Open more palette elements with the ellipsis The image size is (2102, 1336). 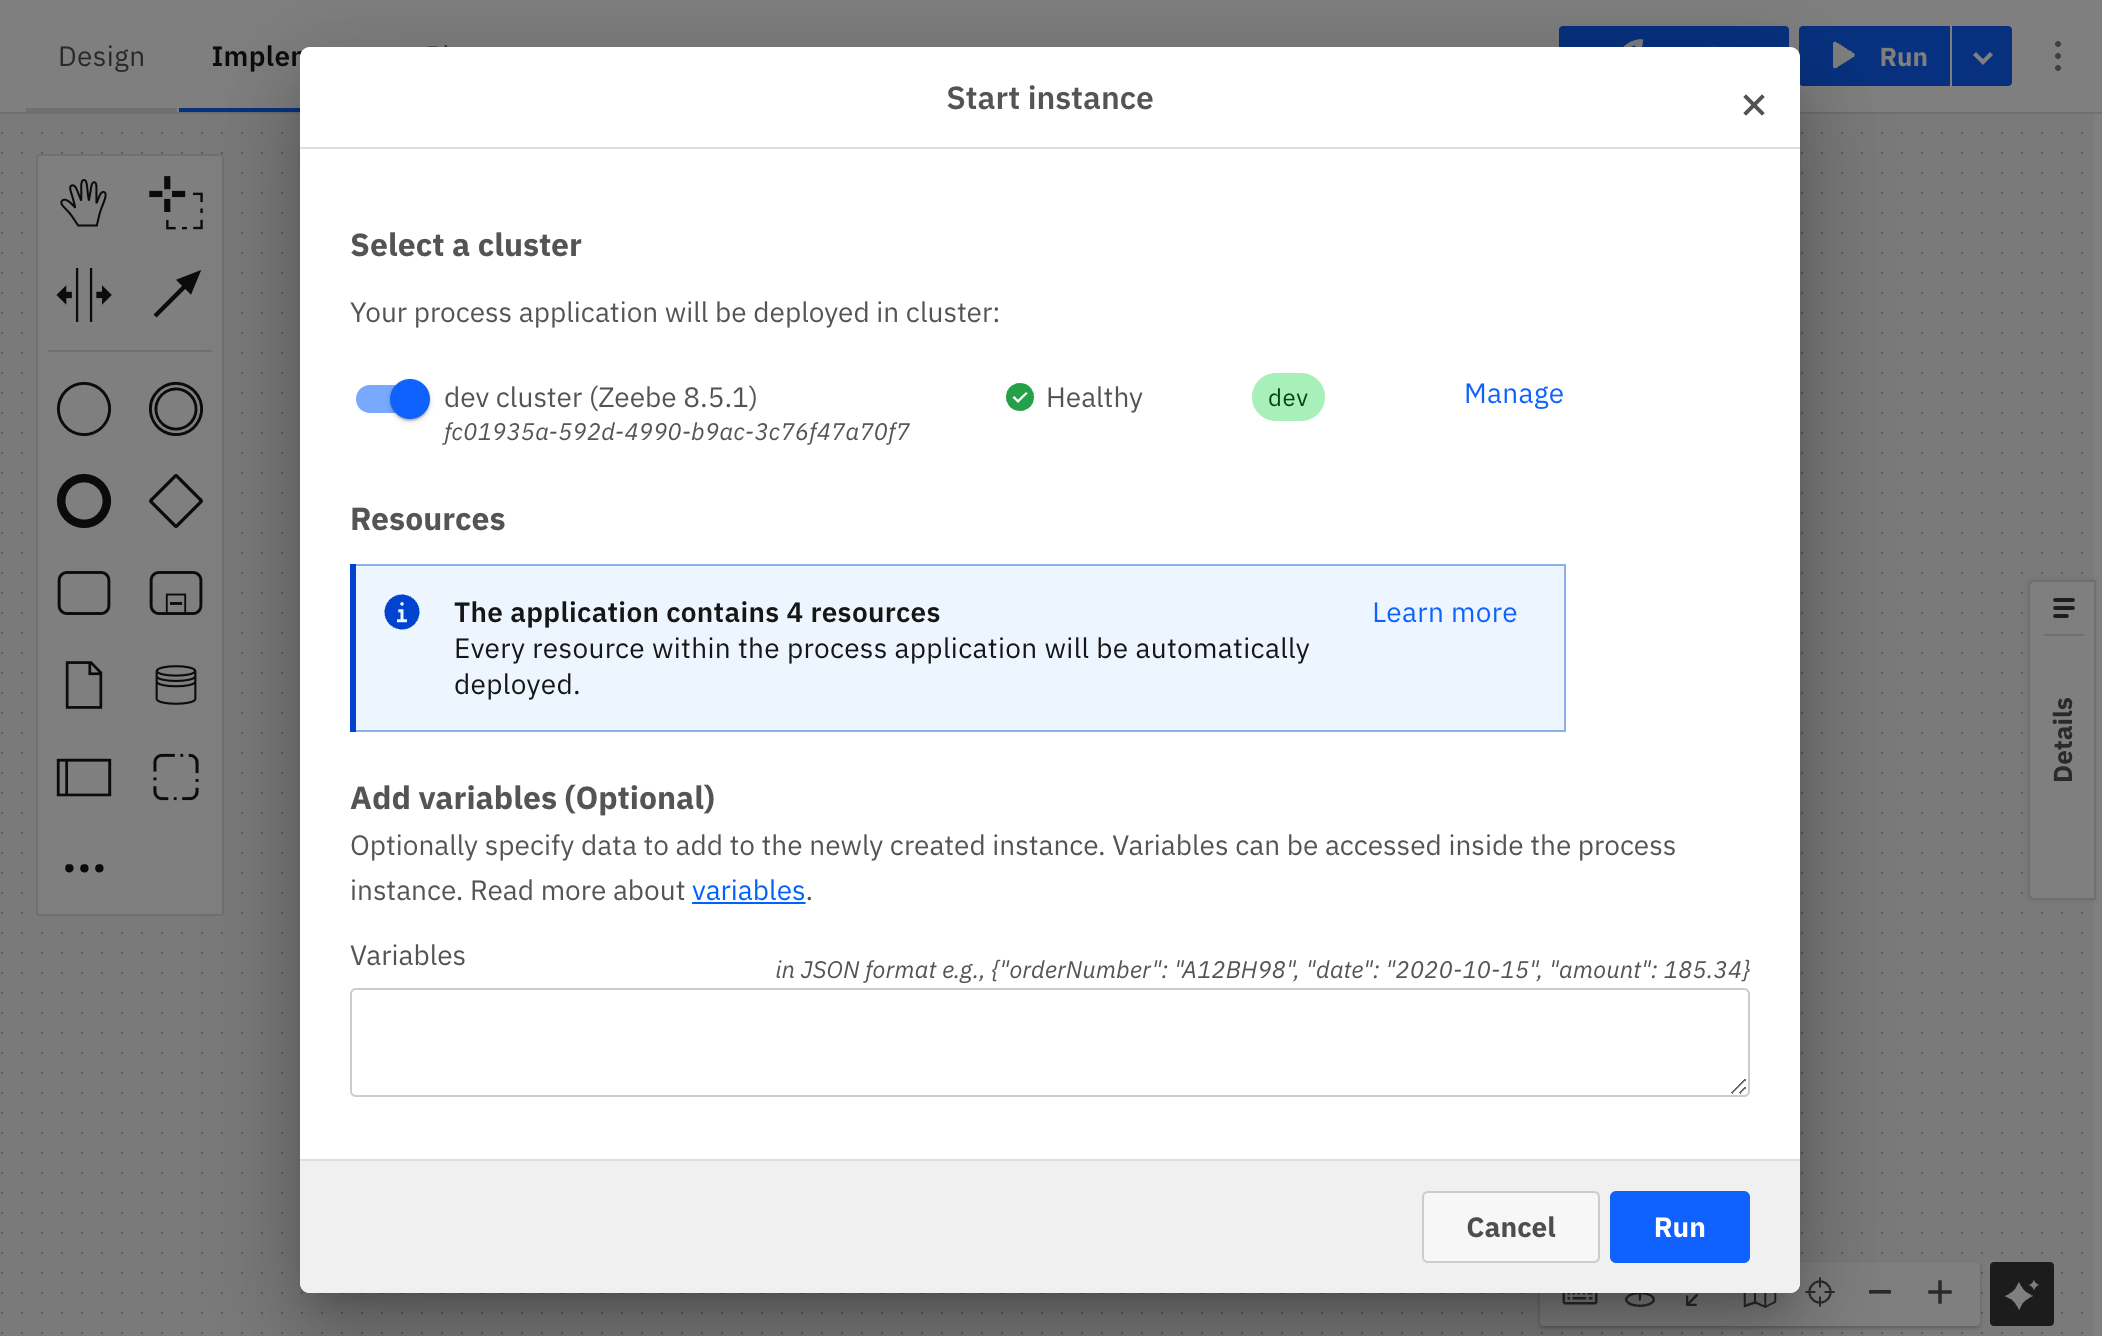click(x=84, y=867)
